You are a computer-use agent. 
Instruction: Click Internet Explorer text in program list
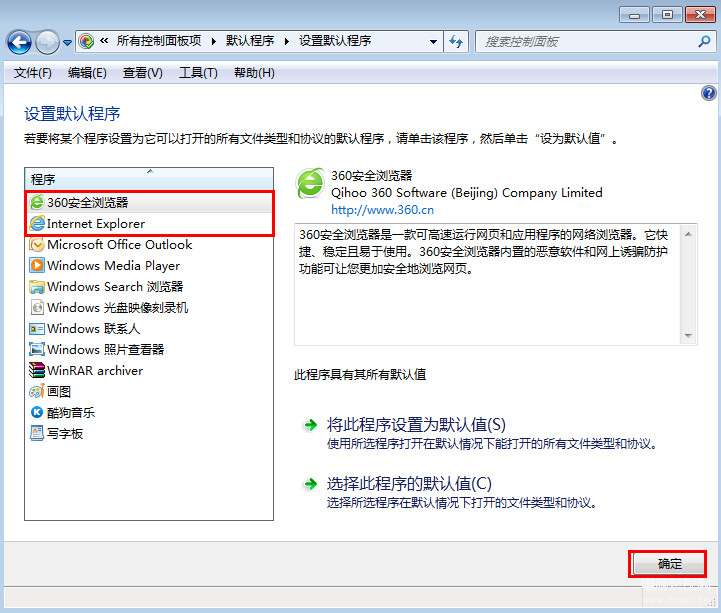[x=96, y=223]
